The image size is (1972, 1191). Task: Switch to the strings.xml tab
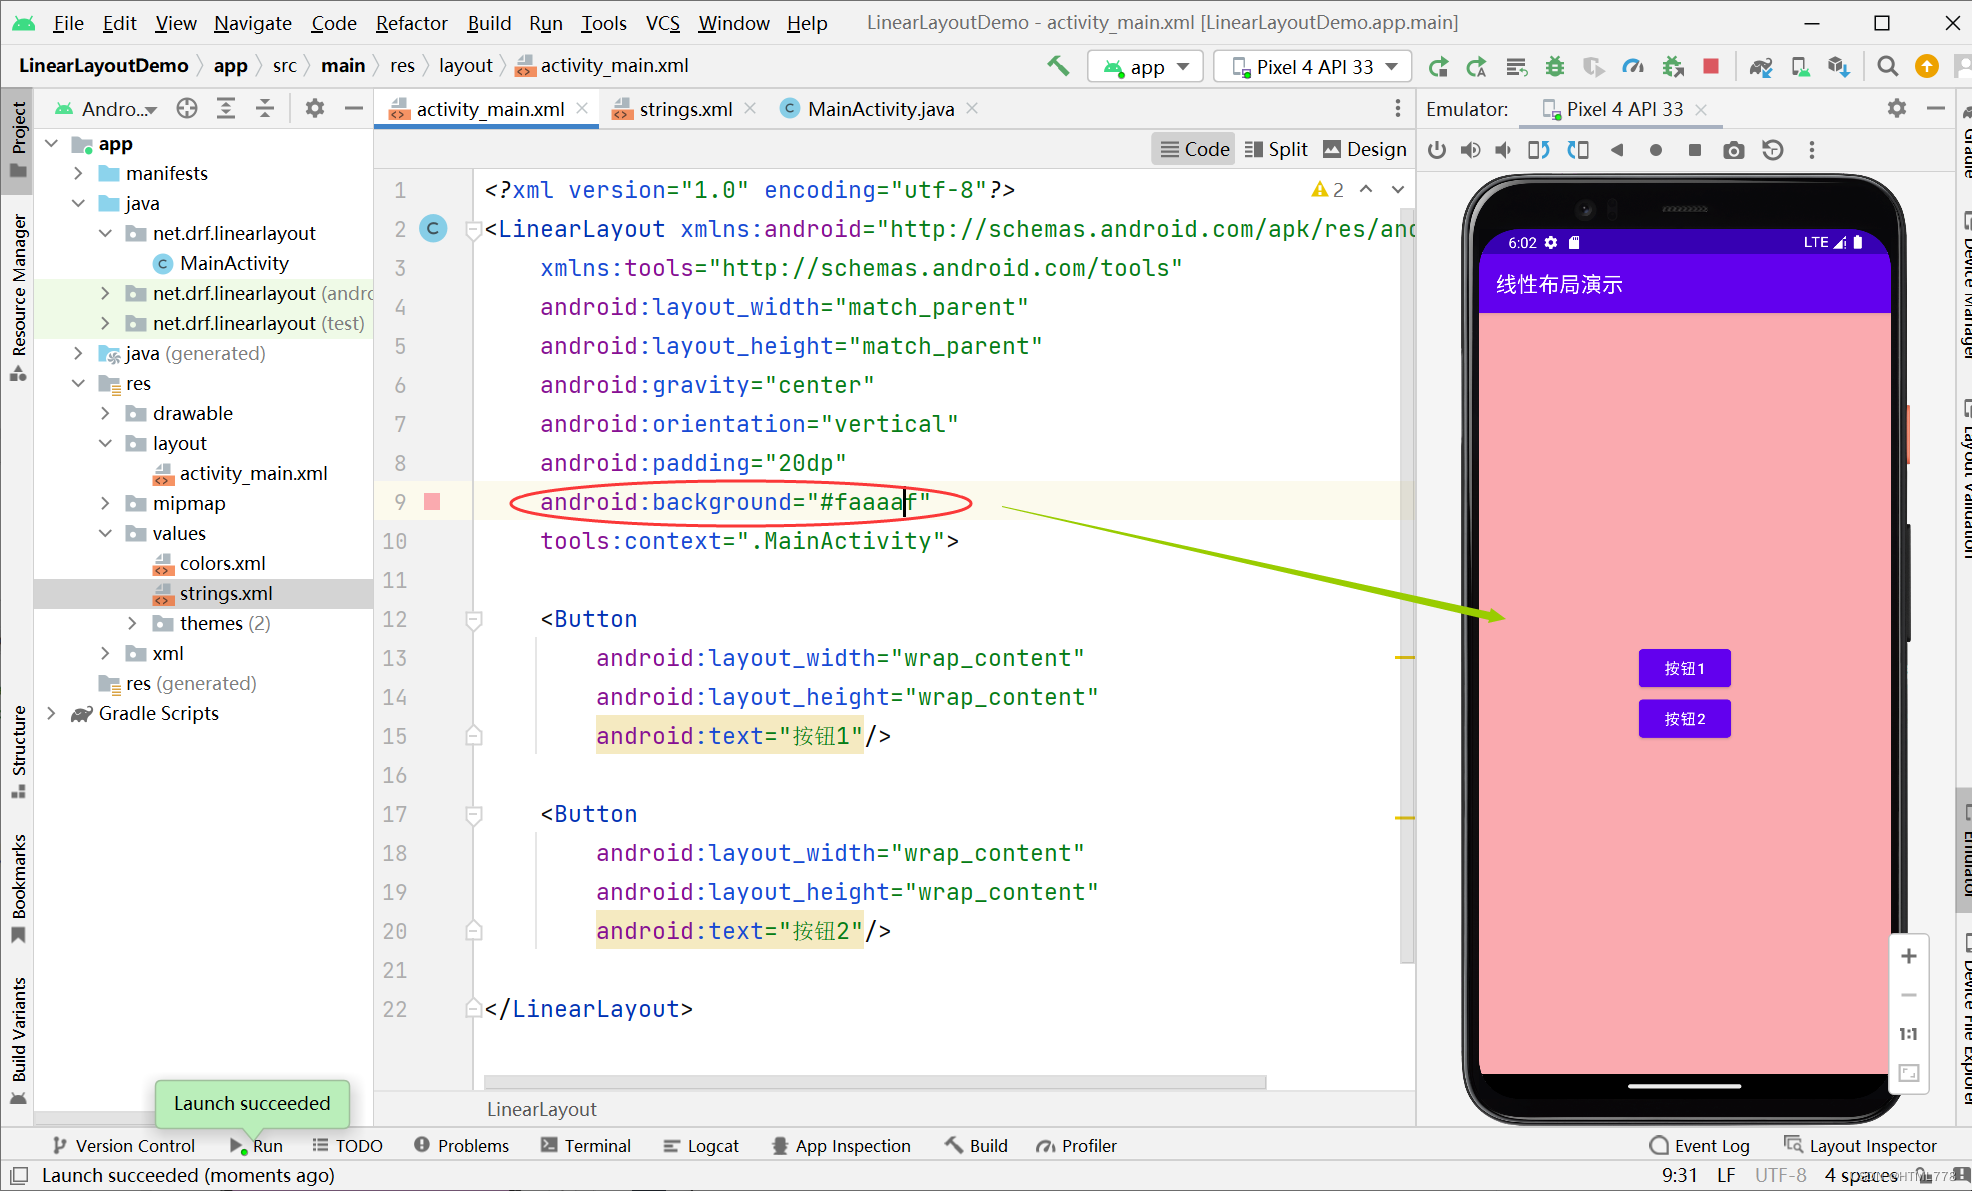[x=685, y=109]
